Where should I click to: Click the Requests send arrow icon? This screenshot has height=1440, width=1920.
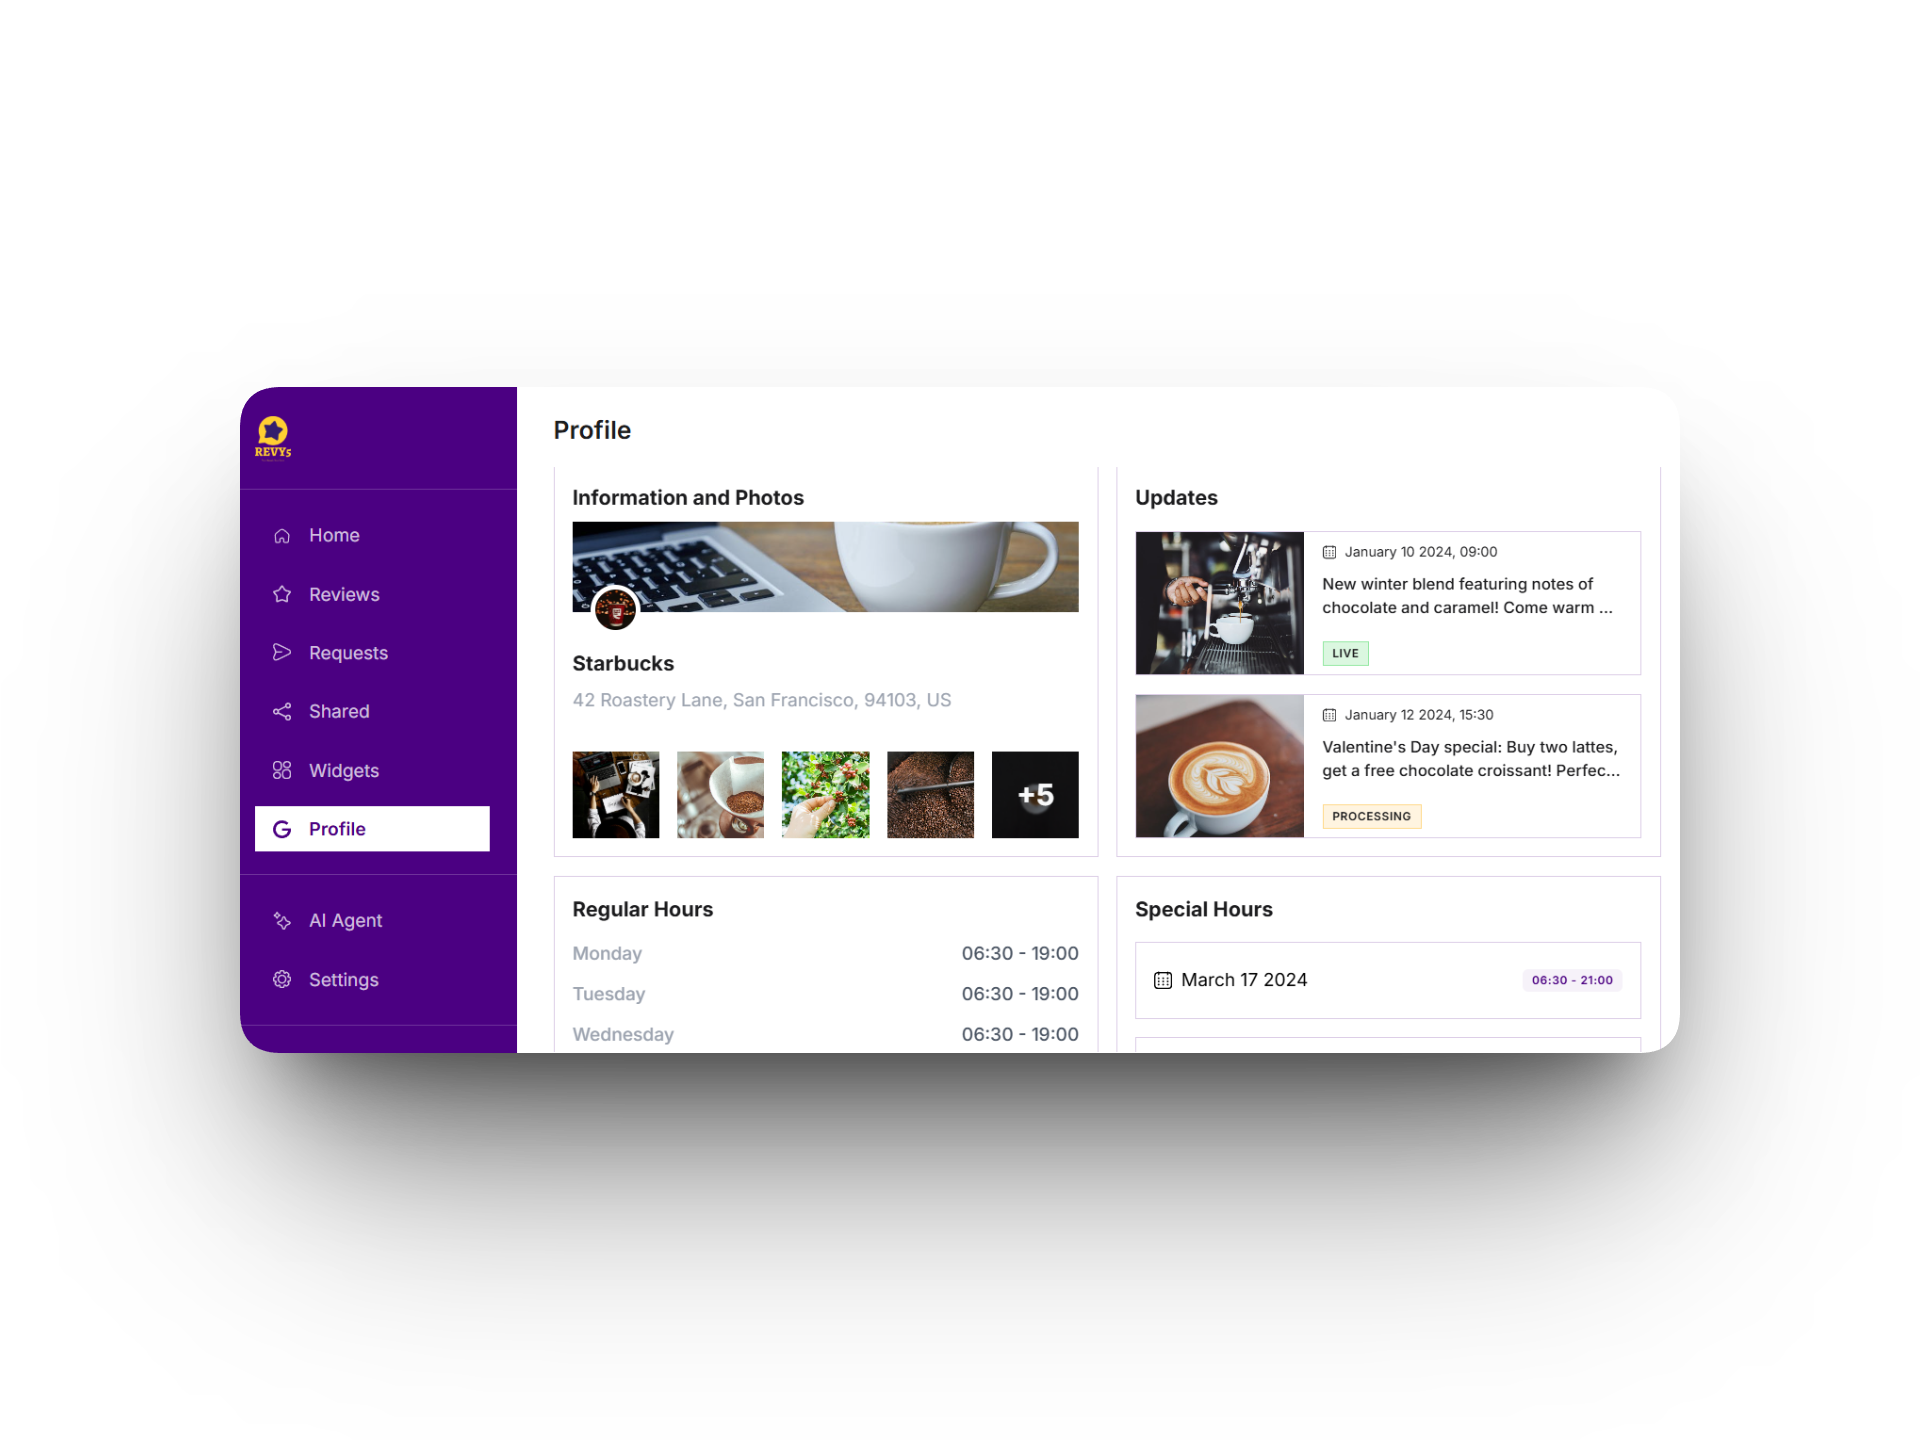[282, 653]
